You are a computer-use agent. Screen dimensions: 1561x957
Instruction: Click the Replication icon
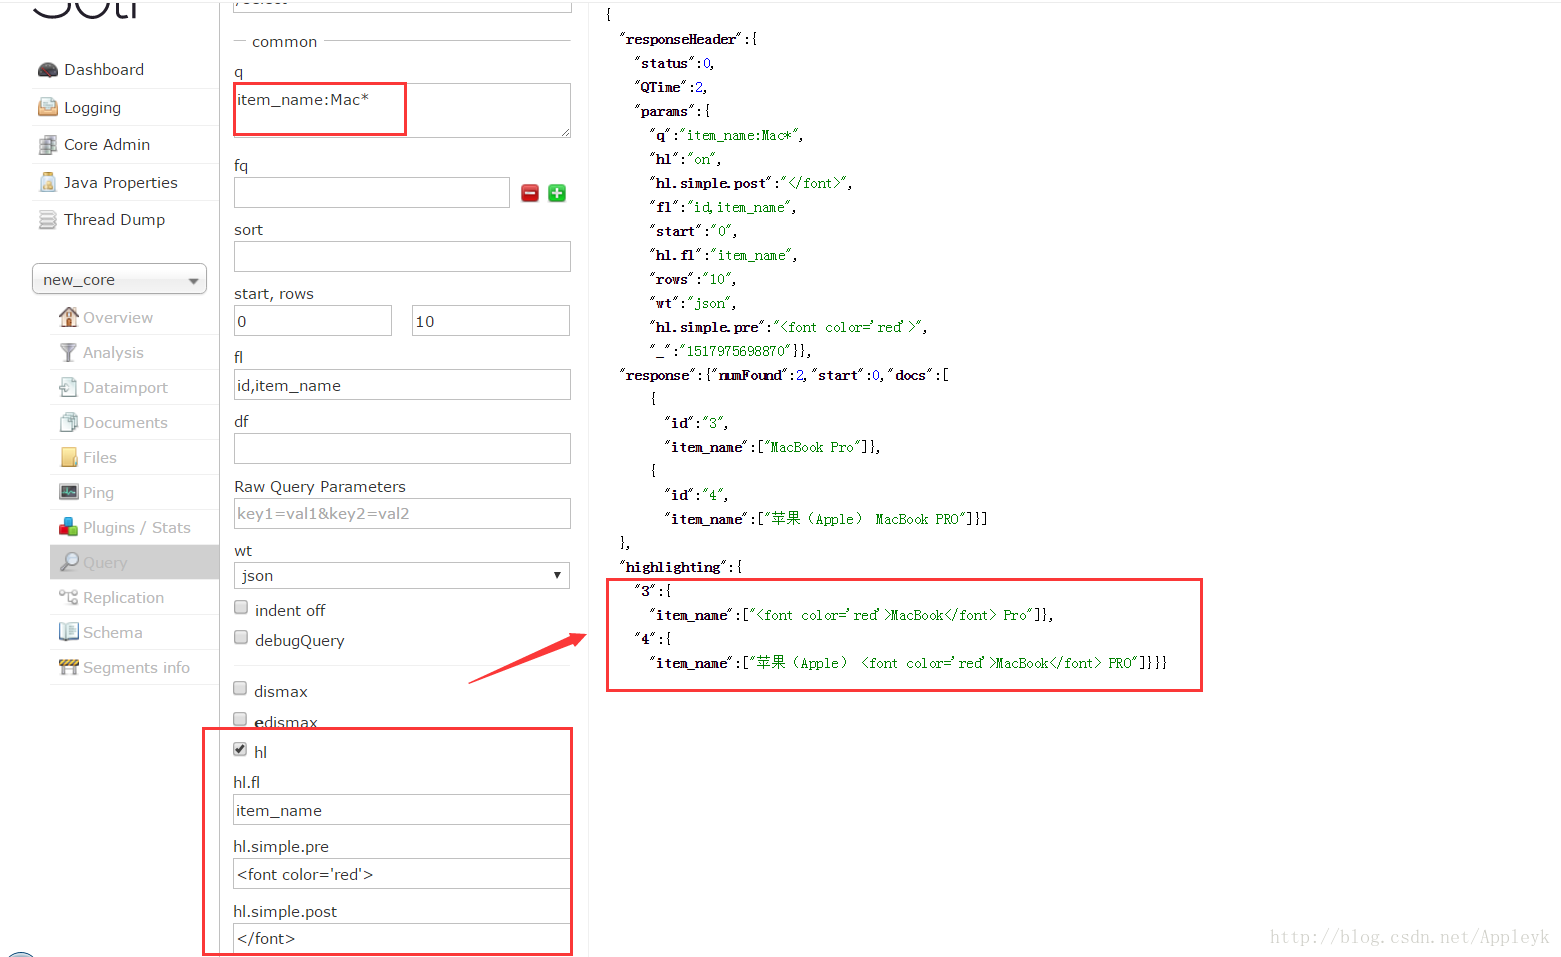tap(68, 597)
